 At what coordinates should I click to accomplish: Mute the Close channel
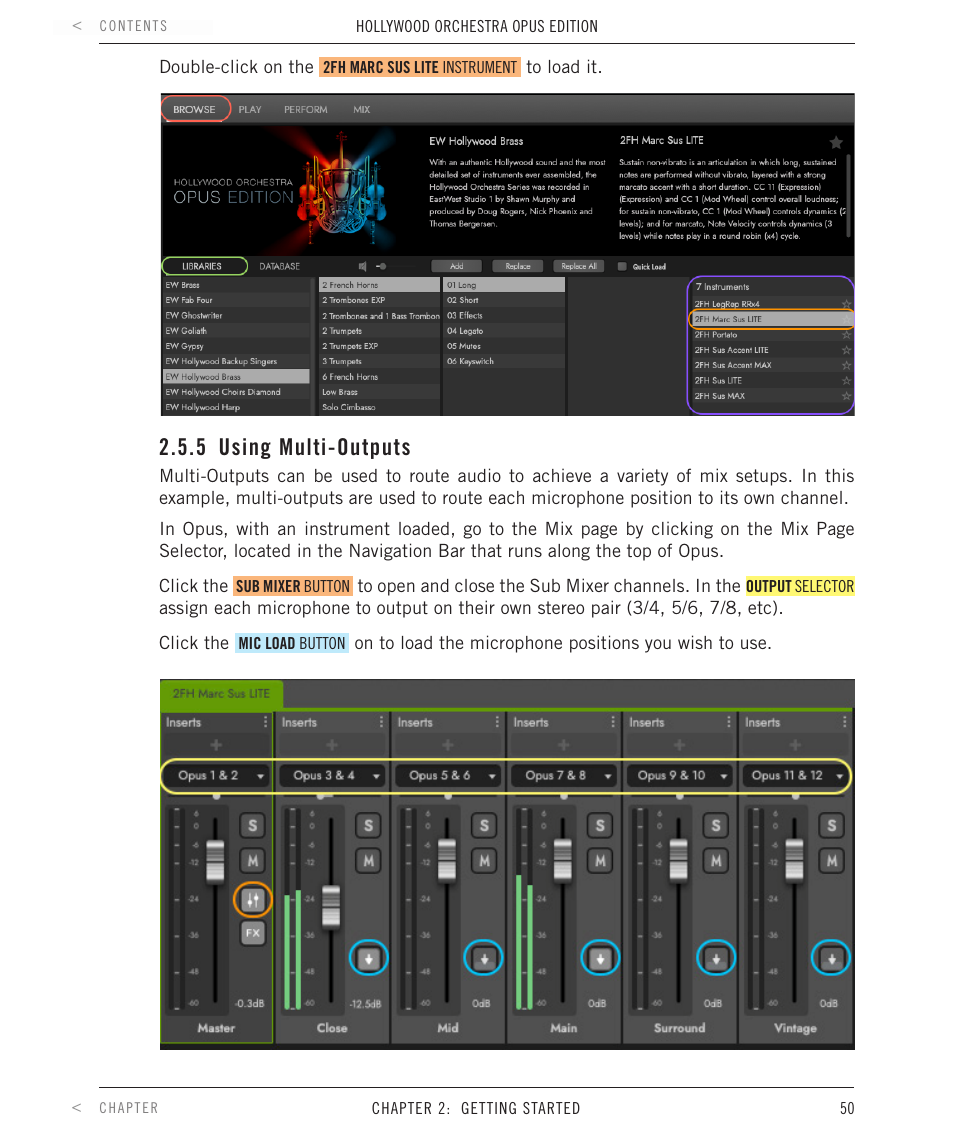(x=369, y=861)
